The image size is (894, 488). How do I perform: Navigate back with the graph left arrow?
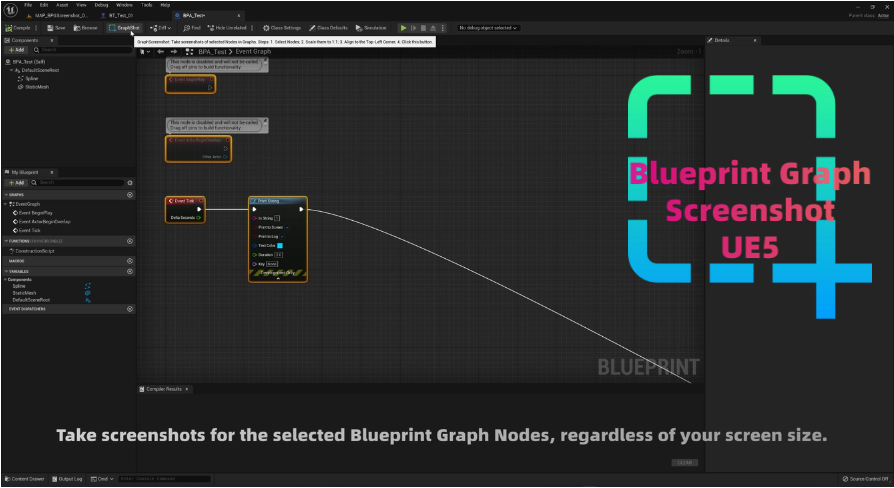click(x=161, y=51)
